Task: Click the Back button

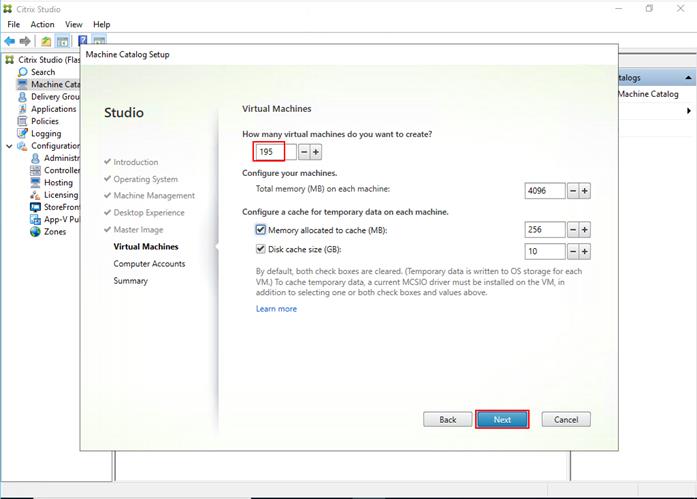Action: 448,419
